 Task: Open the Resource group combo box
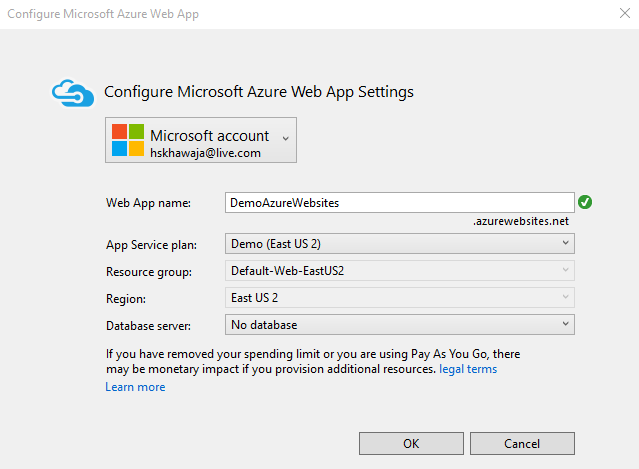point(400,271)
